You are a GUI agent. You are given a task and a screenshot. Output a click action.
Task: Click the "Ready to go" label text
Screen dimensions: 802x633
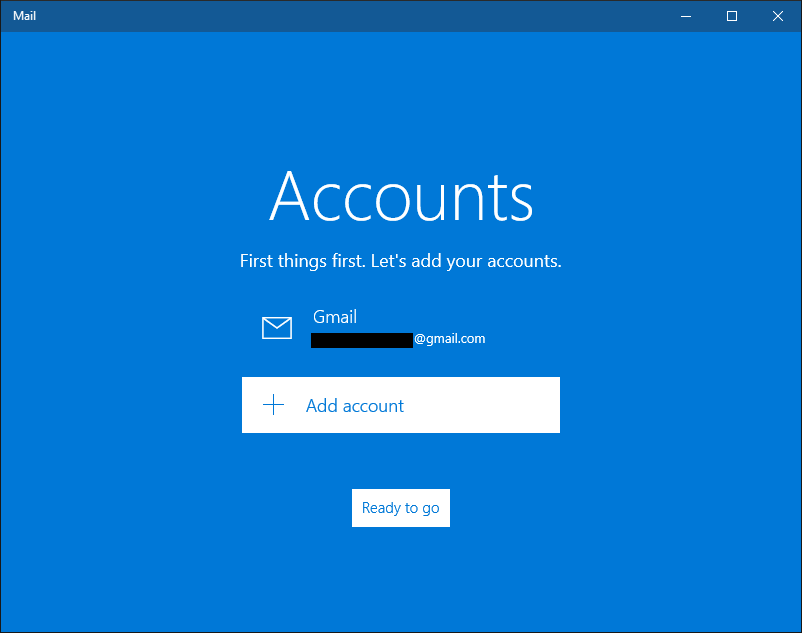[x=401, y=508]
